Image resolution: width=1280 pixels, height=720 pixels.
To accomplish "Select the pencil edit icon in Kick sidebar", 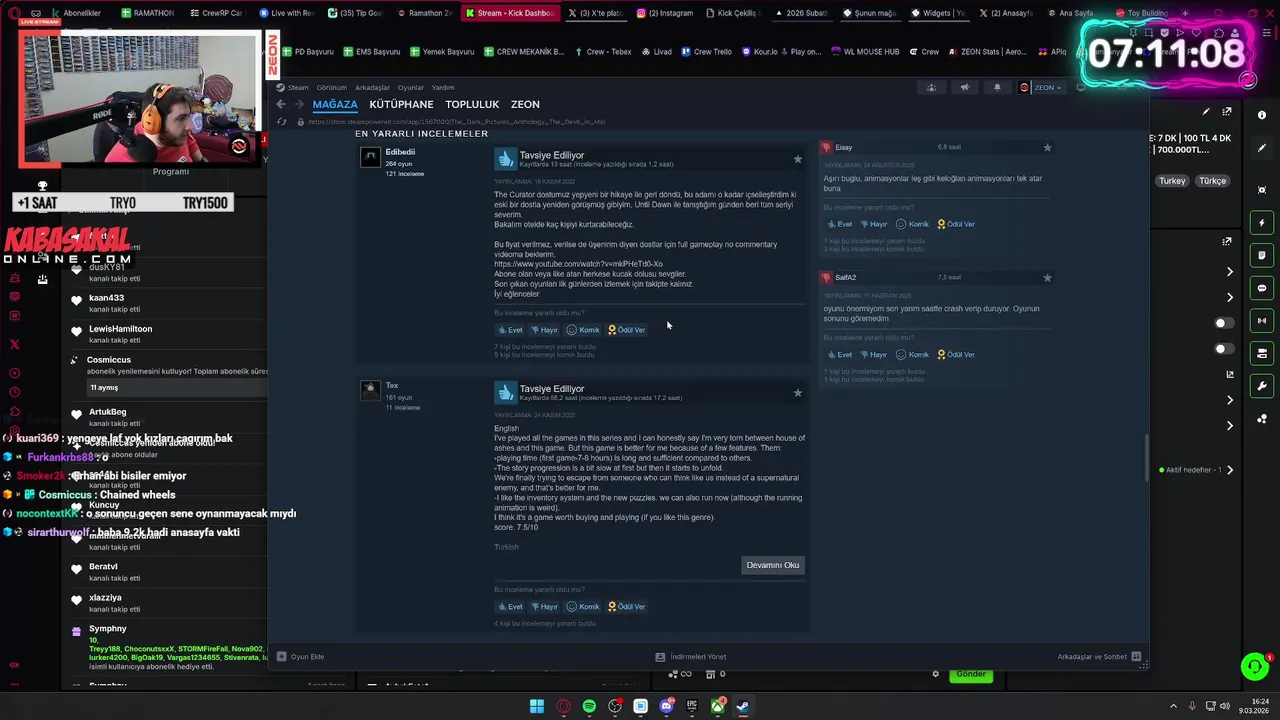I will pos(1262,148).
